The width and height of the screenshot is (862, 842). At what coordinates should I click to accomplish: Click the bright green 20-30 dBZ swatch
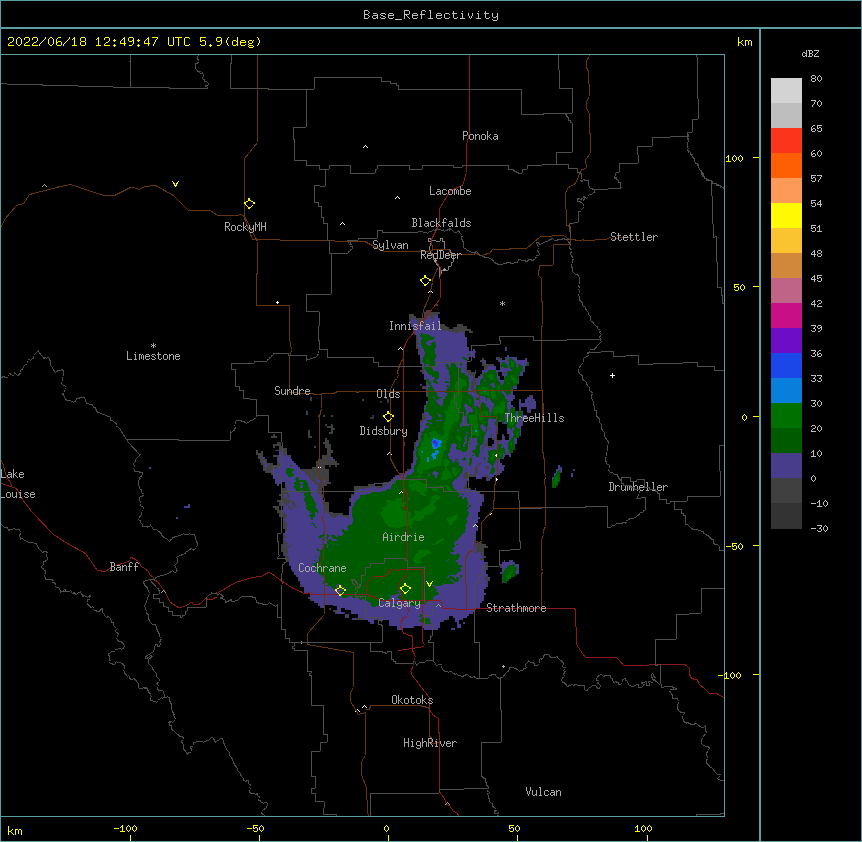click(786, 416)
